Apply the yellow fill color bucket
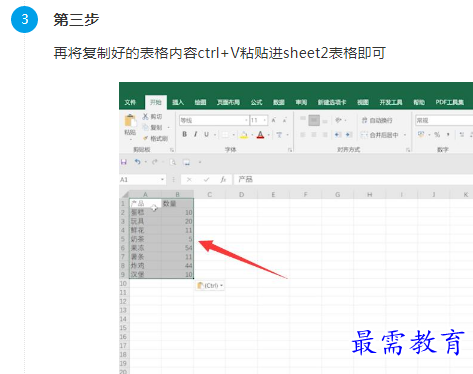 click(244, 135)
